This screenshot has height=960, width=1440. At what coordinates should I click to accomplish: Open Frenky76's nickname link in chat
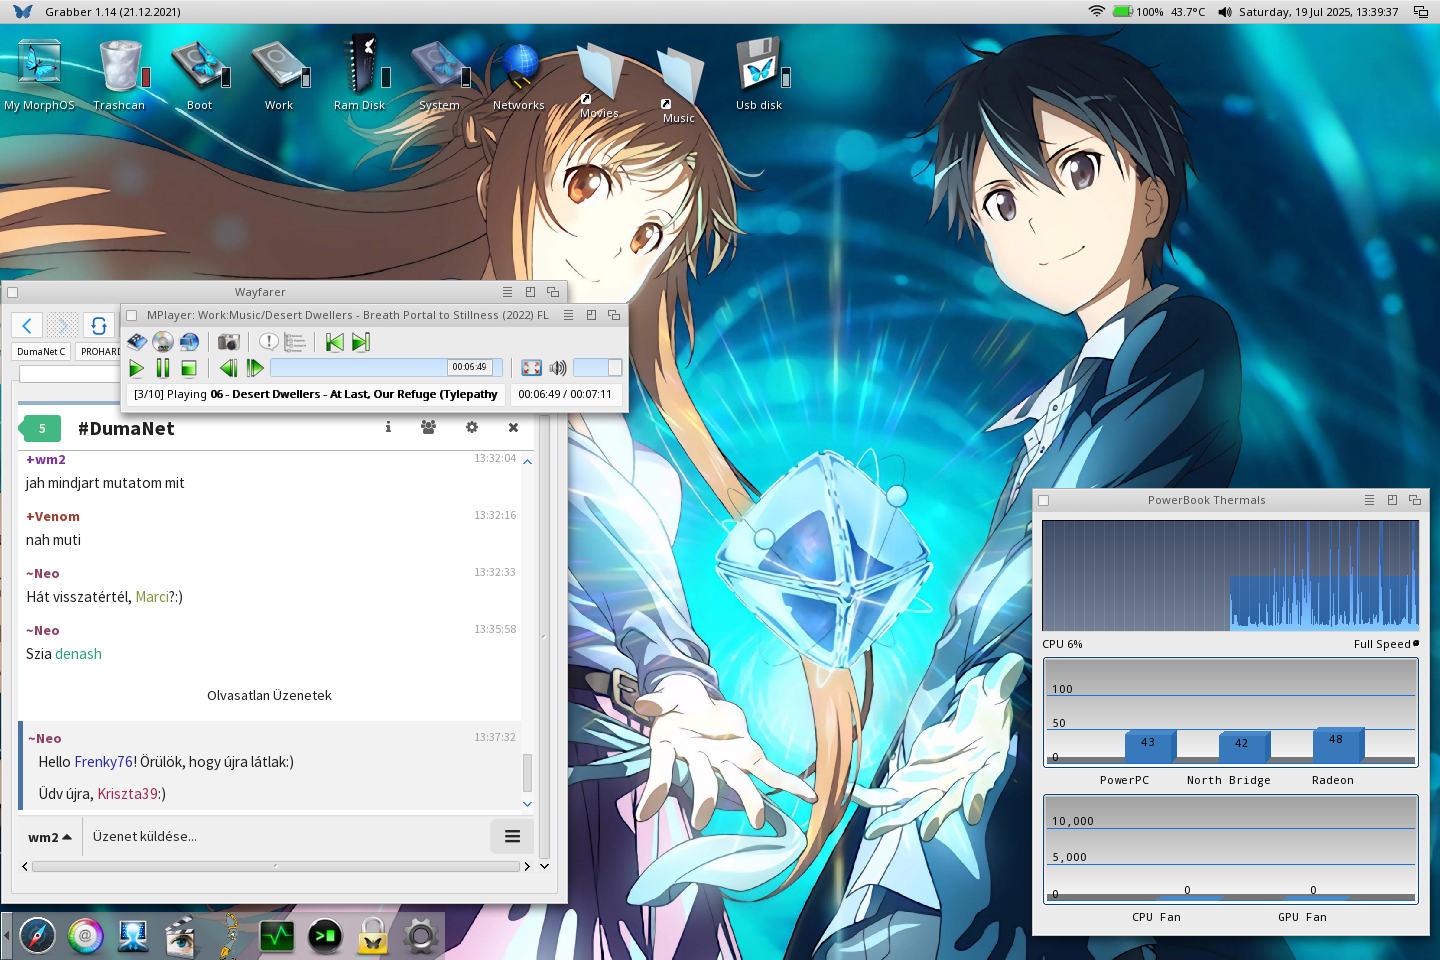103,761
